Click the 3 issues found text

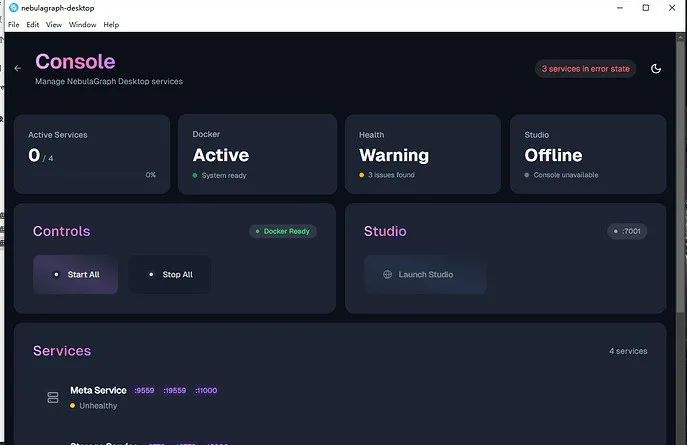click(391, 175)
